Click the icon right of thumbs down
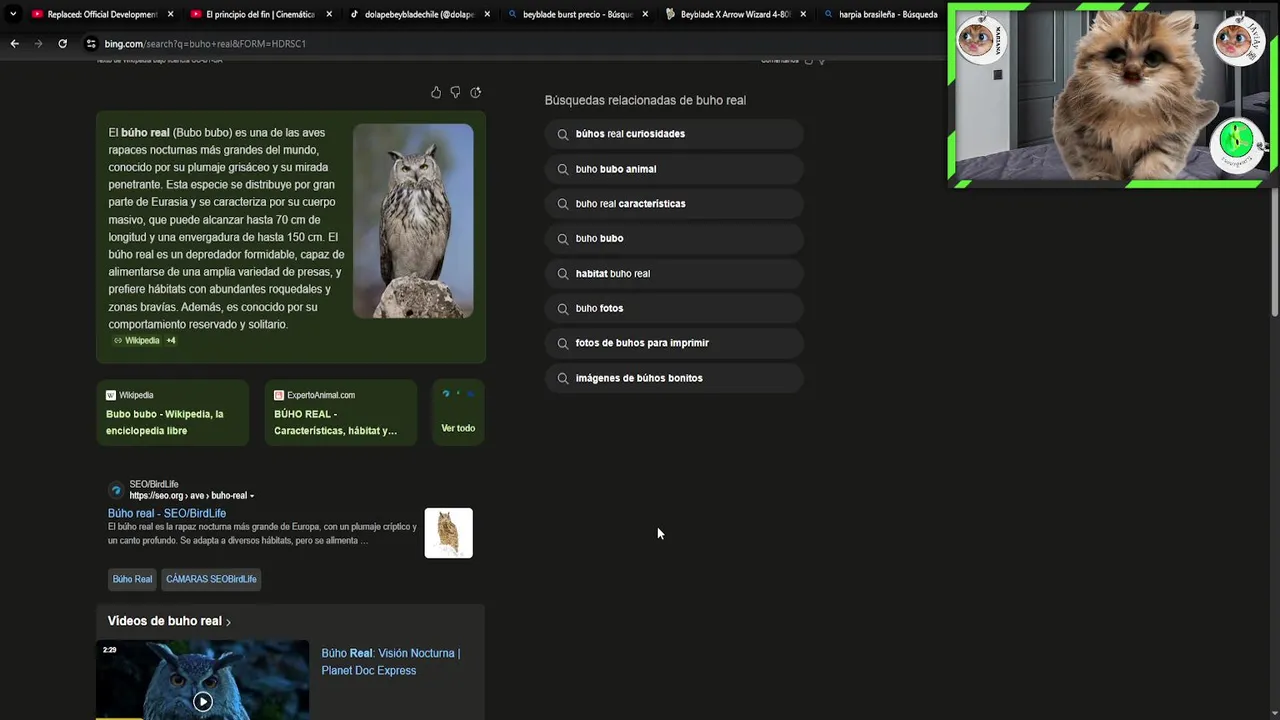 [476, 92]
